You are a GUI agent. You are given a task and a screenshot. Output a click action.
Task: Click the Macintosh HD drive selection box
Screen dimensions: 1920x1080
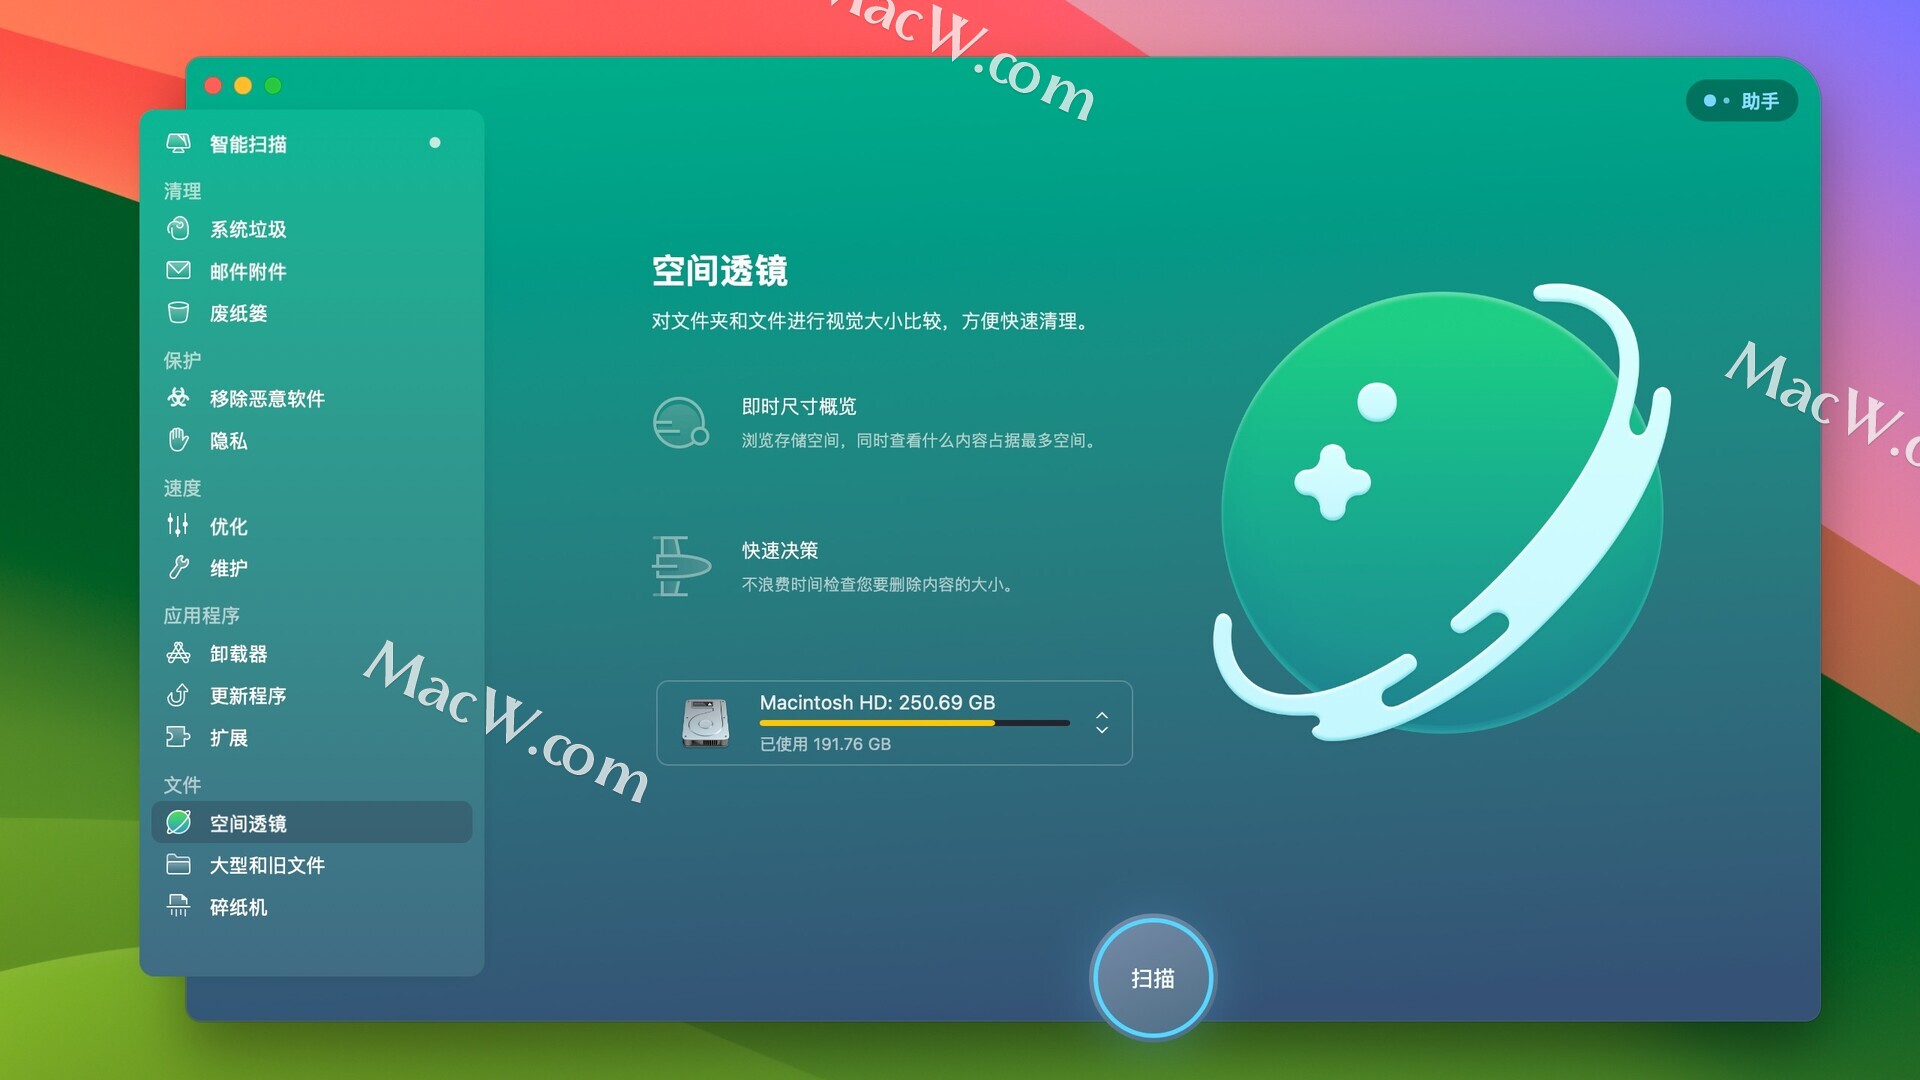point(893,723)
